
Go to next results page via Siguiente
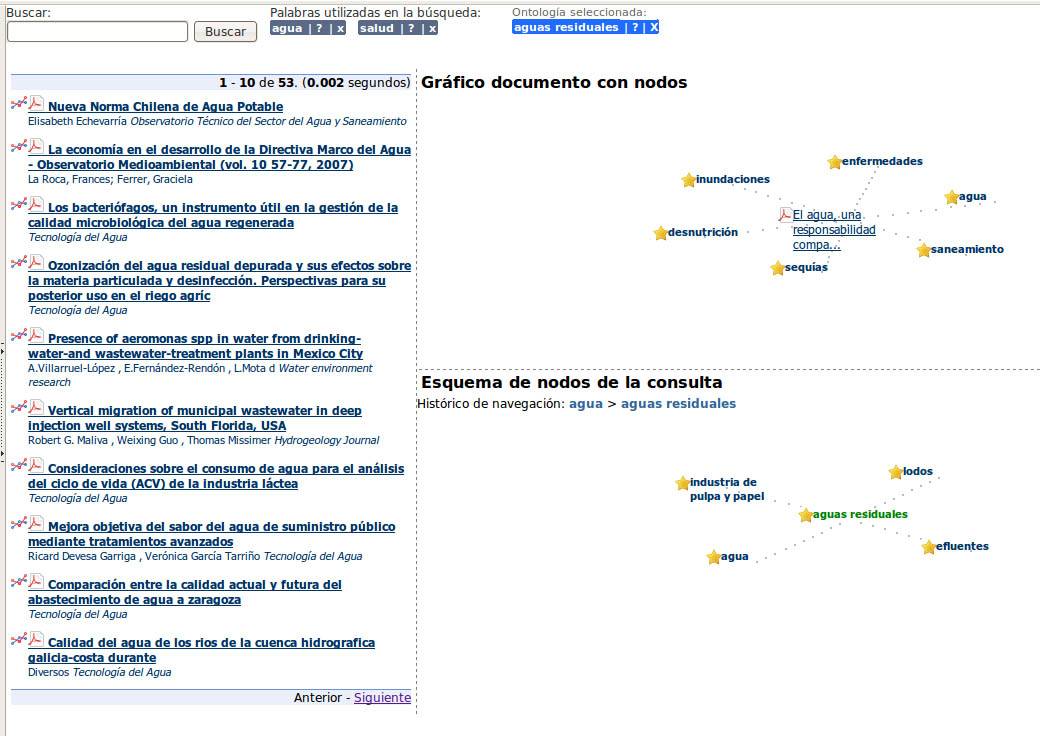382,698
